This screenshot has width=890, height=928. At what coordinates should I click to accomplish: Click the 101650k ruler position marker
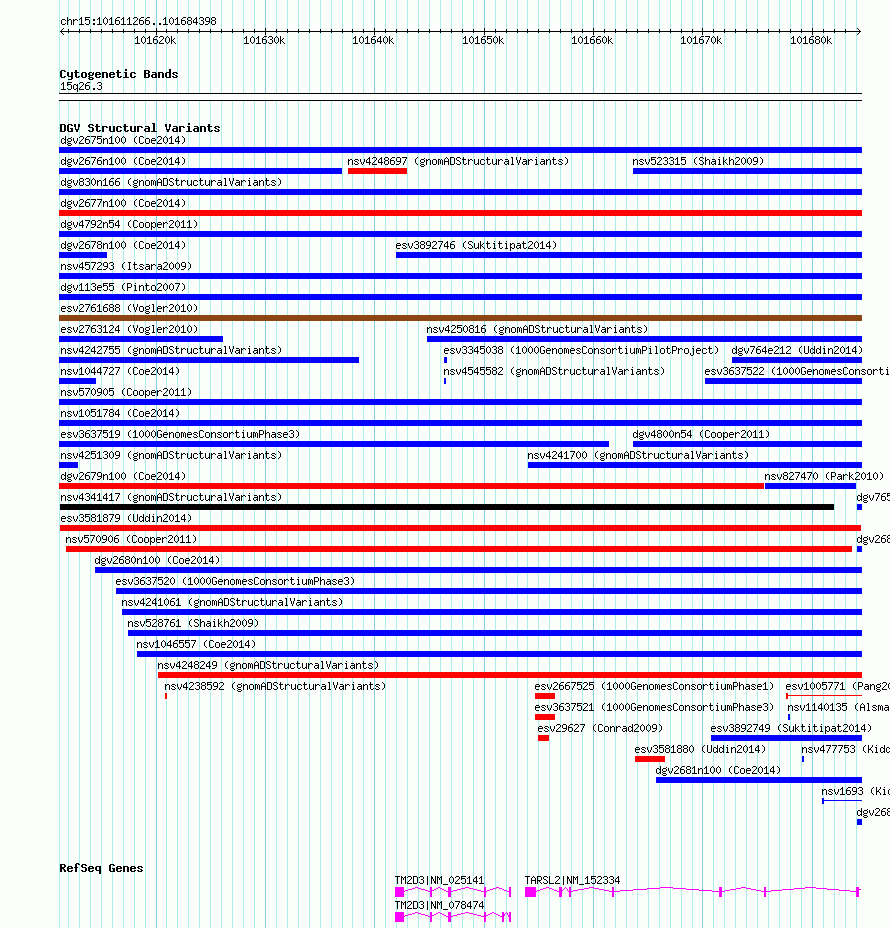[x=483, y=40]
